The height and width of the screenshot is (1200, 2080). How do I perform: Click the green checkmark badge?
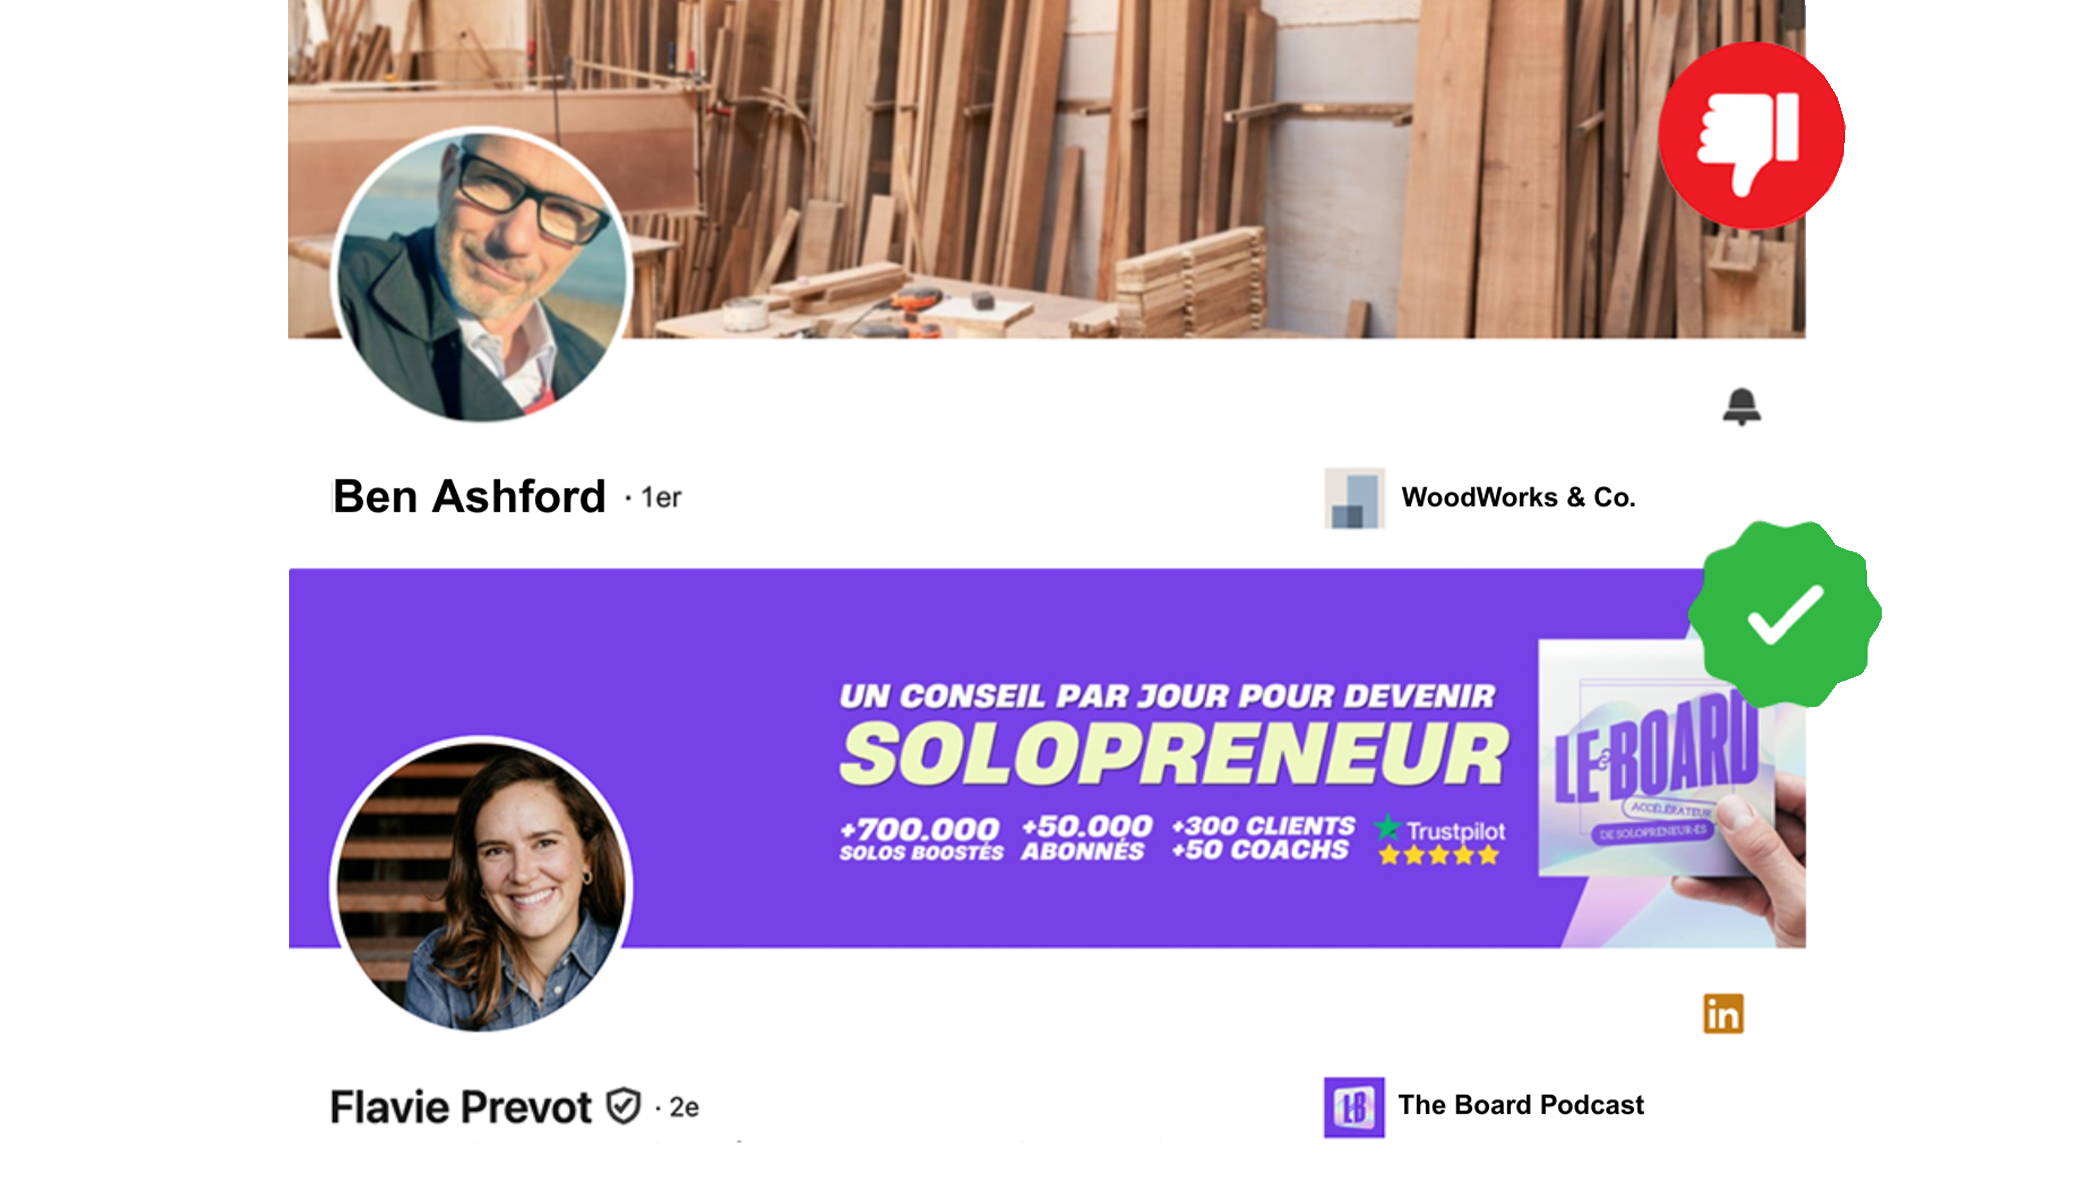coord(1785,614)
